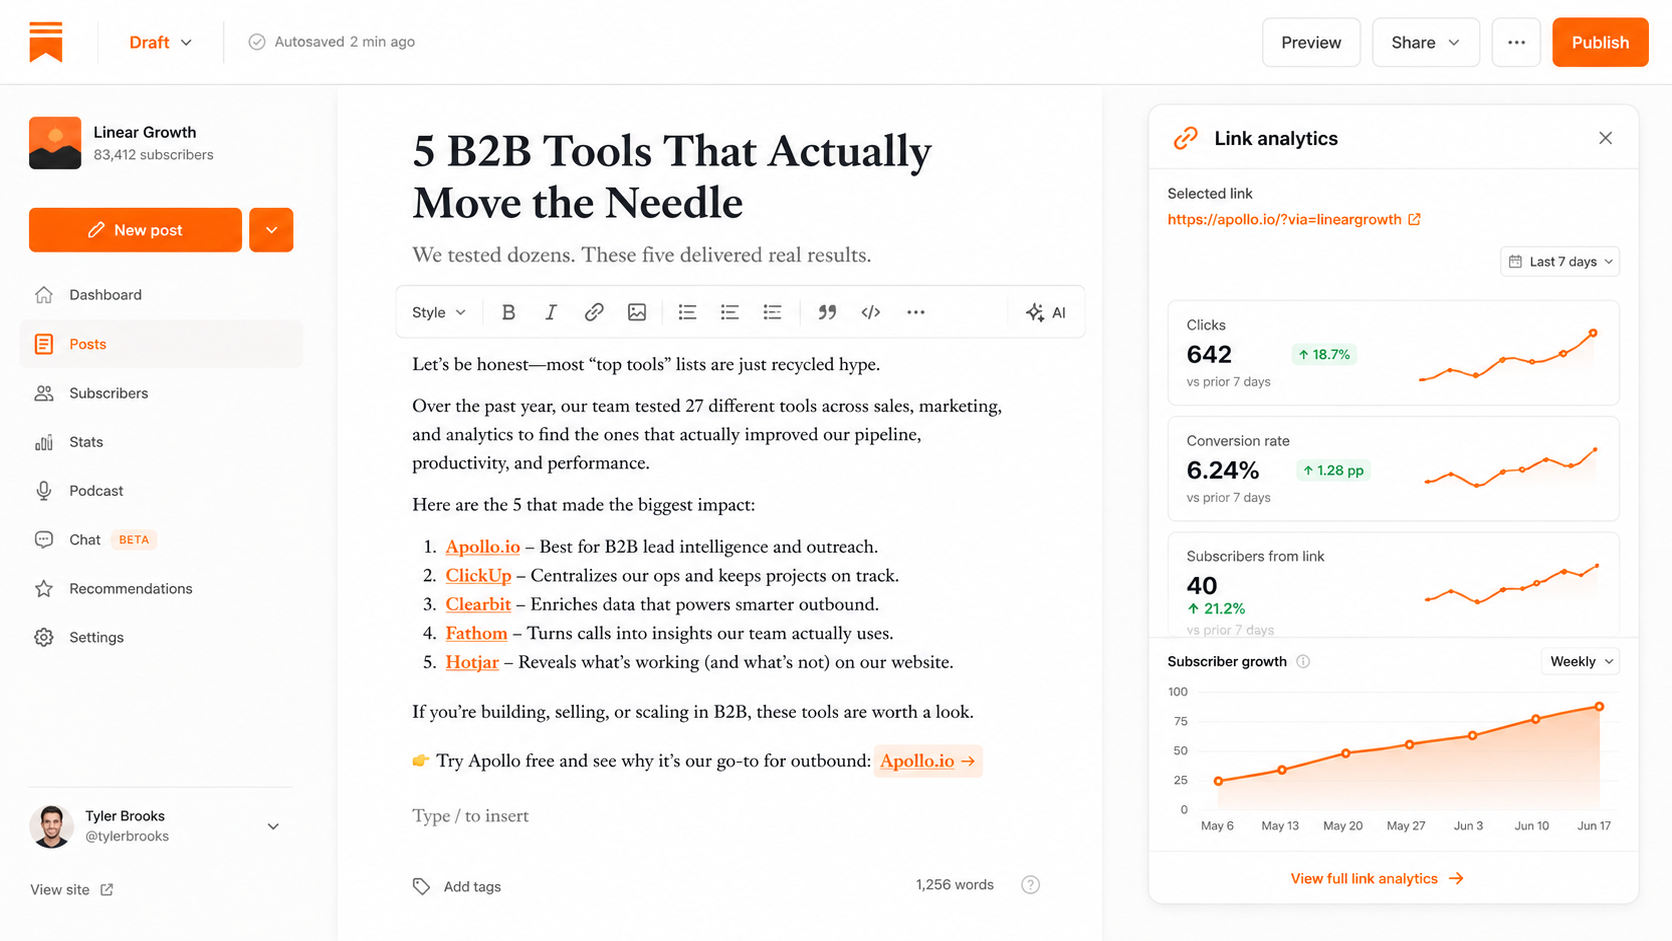The image size is (1672, 941).
Task: Click the Fathom link
Action: click(476, 633)
